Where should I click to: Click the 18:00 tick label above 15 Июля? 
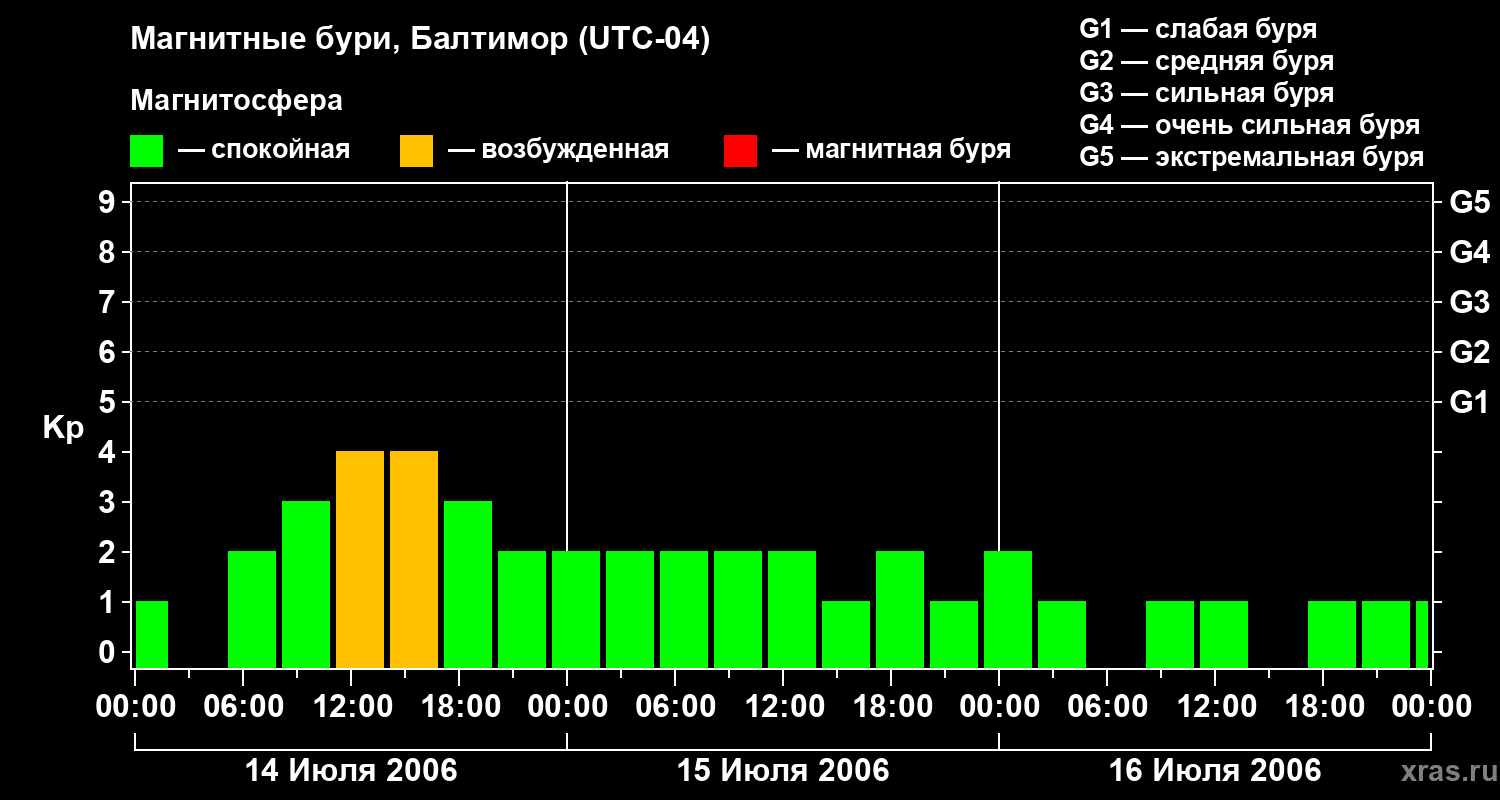click(891, 707)
